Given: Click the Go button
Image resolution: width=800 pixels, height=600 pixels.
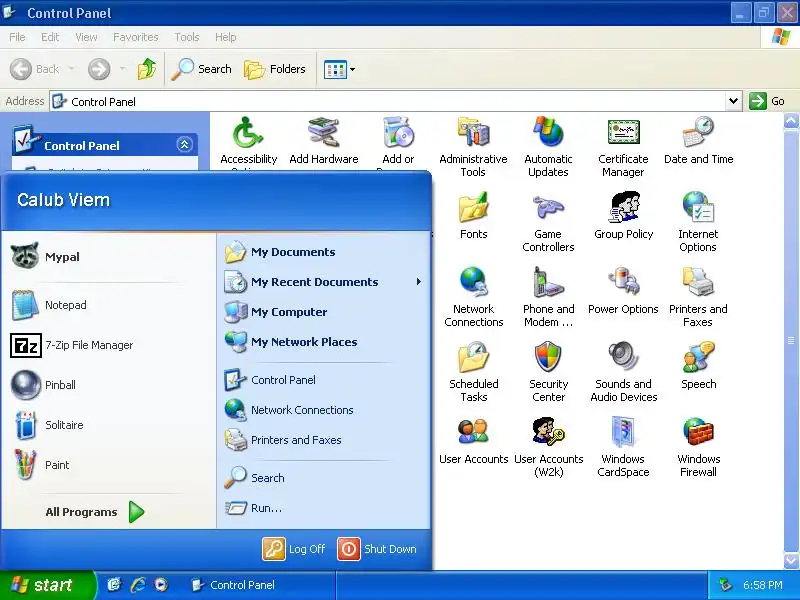Looking at the screenshot, I should point(767,101).
